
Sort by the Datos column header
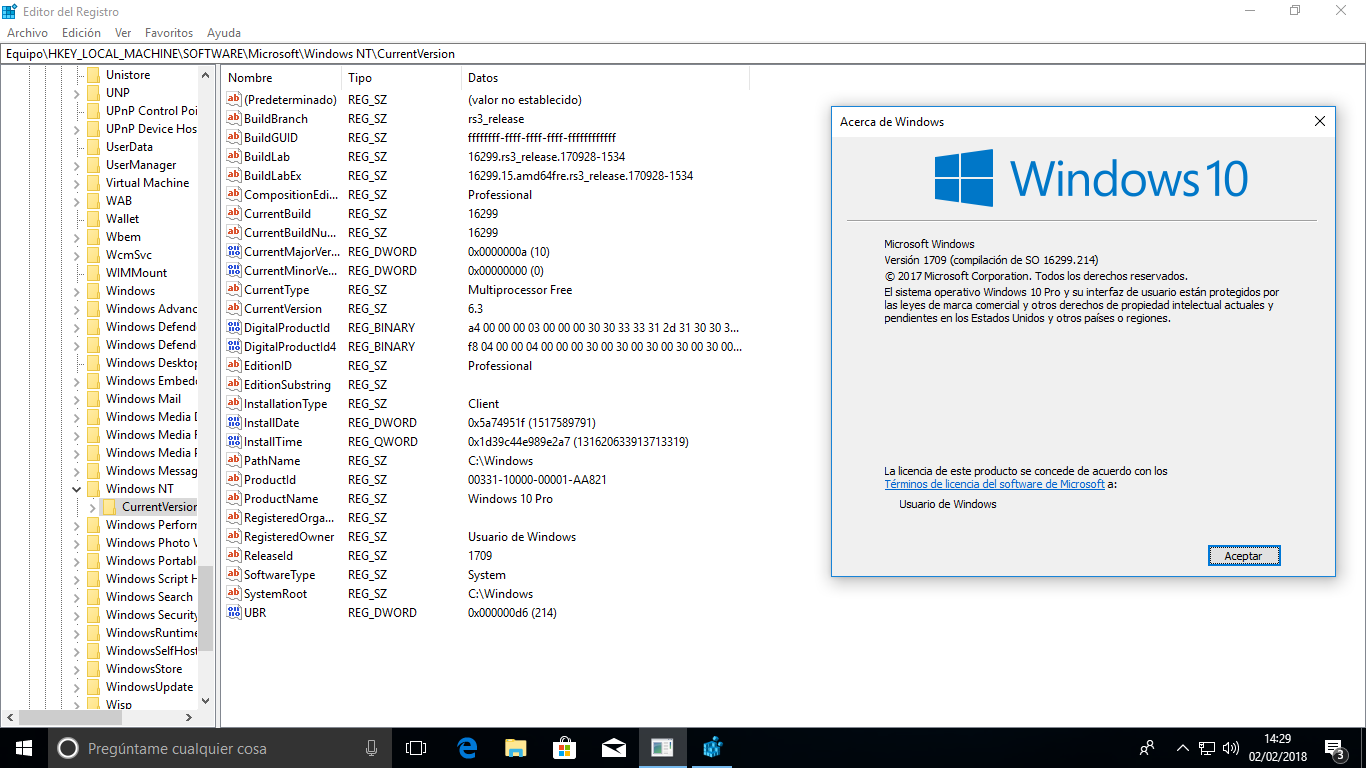click(606, 78)
